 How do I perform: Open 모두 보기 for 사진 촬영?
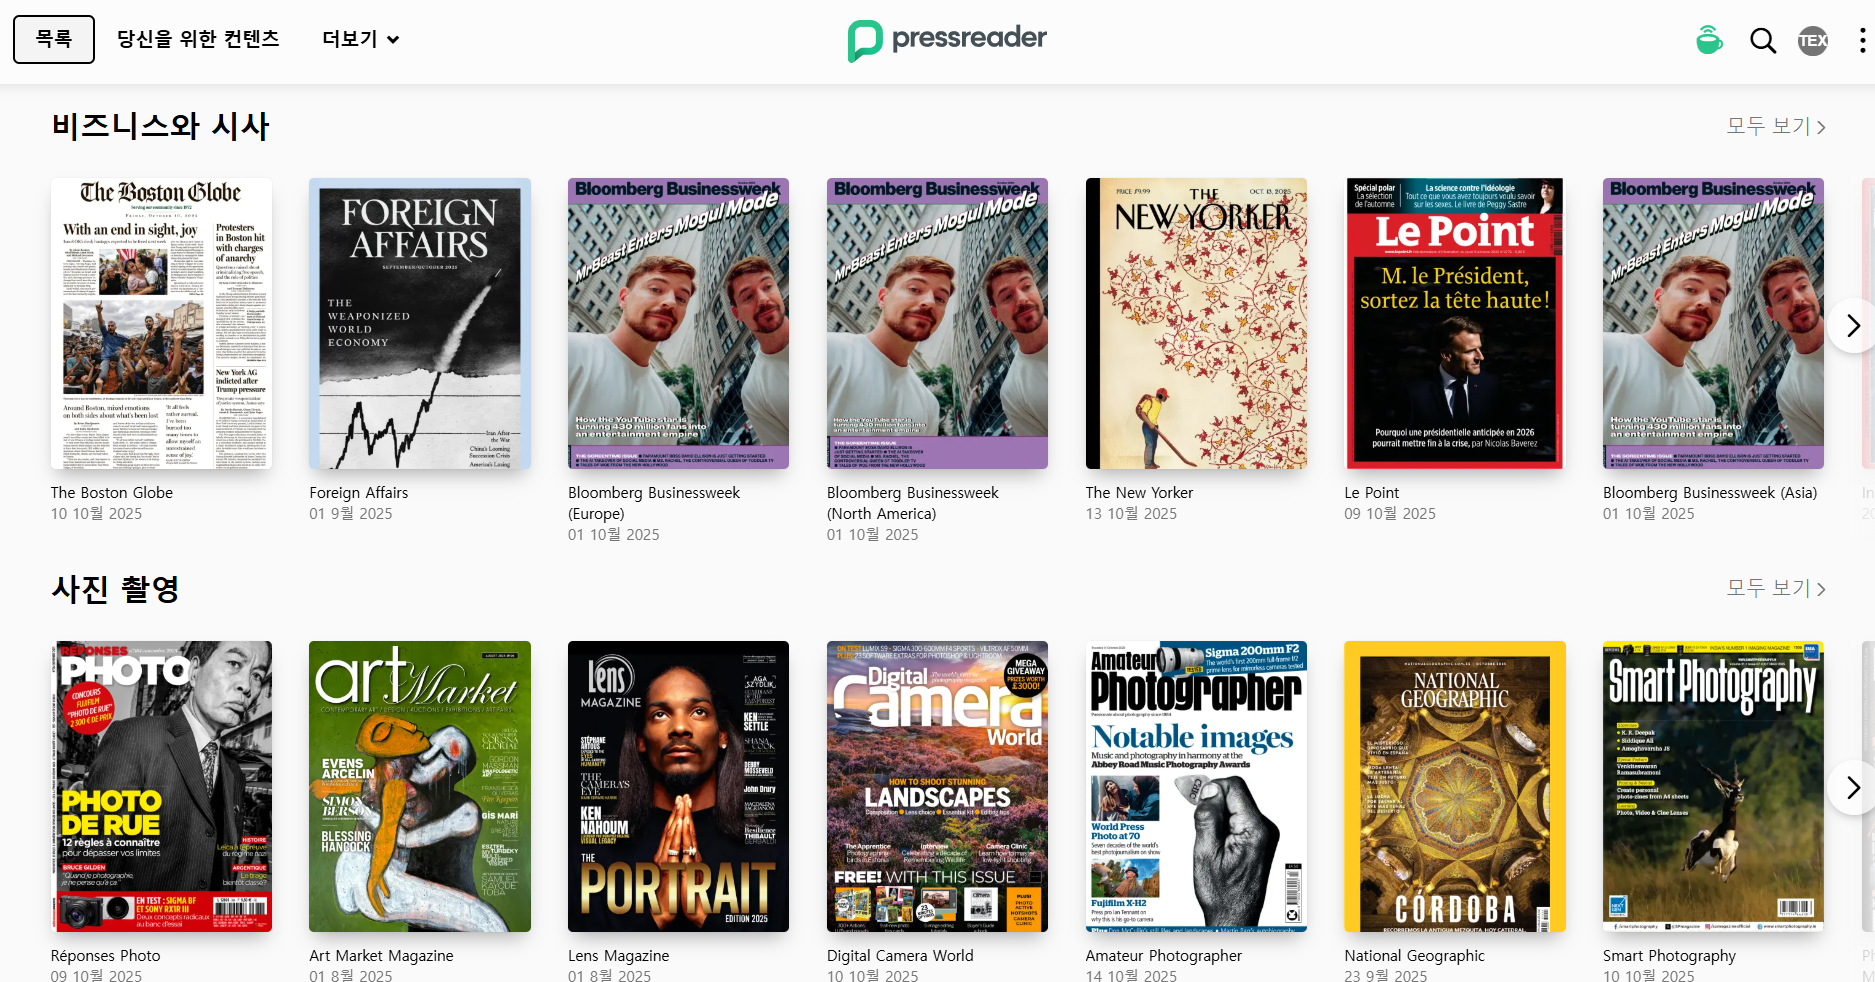coord(1775,589)
